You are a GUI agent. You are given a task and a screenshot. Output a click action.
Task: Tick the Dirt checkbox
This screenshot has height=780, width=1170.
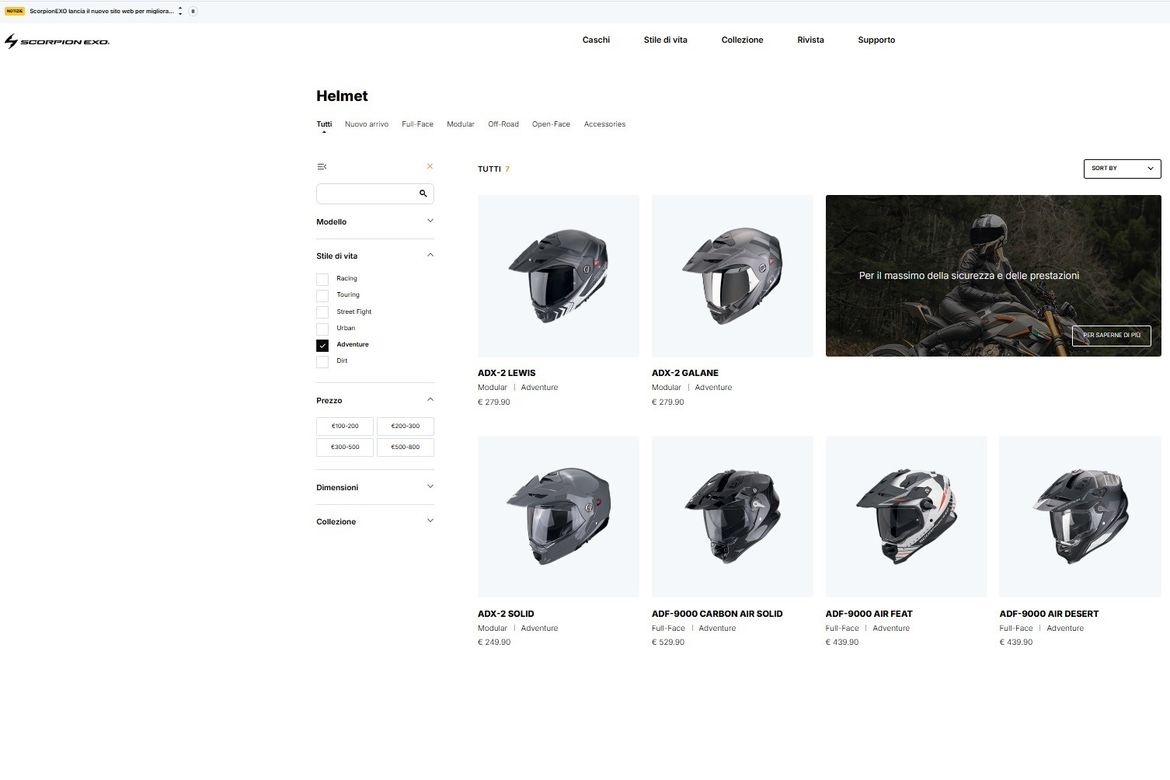[322, 362]
